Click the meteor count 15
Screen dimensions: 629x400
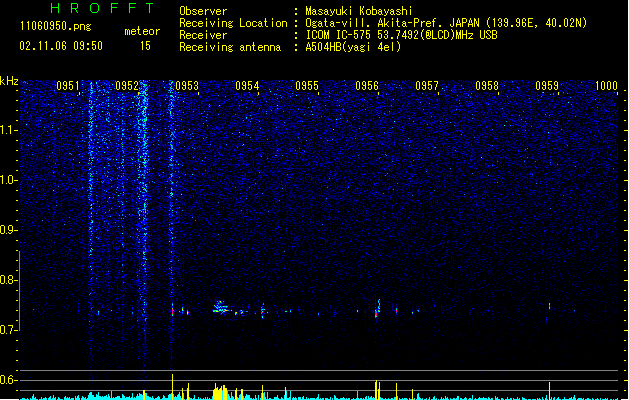pos(145,46)
